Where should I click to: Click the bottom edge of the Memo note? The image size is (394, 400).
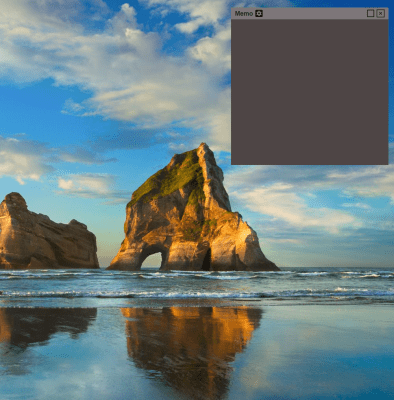click(x=310, y=164)
